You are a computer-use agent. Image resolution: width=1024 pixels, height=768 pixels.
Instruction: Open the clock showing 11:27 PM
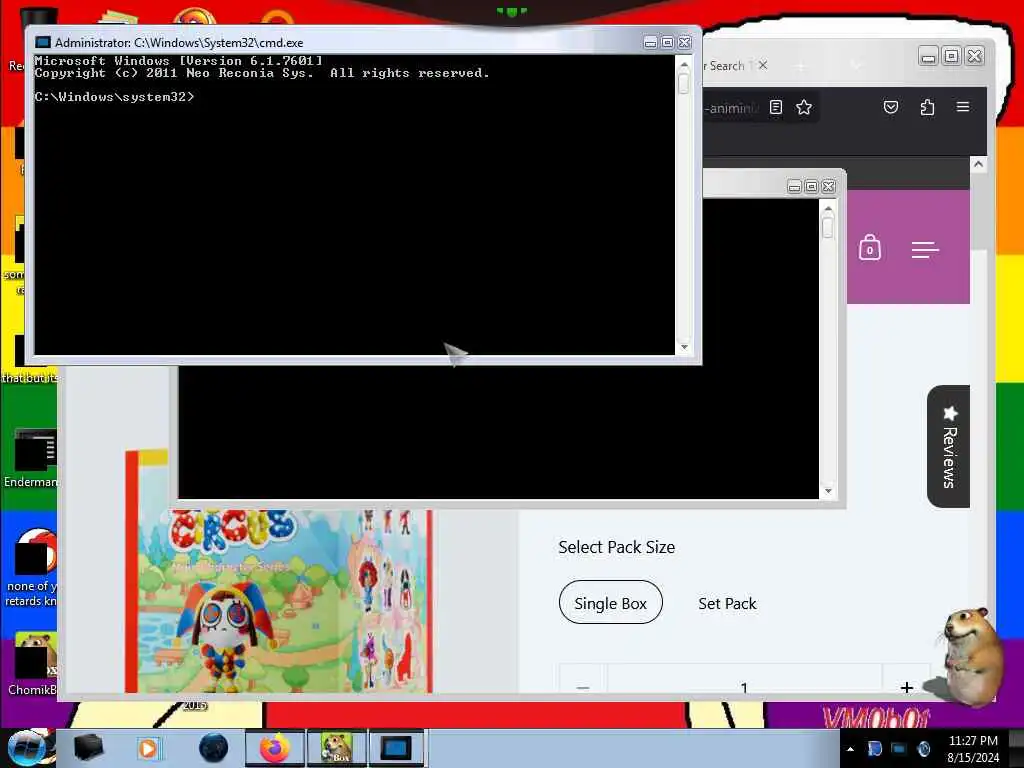point(973,749)
